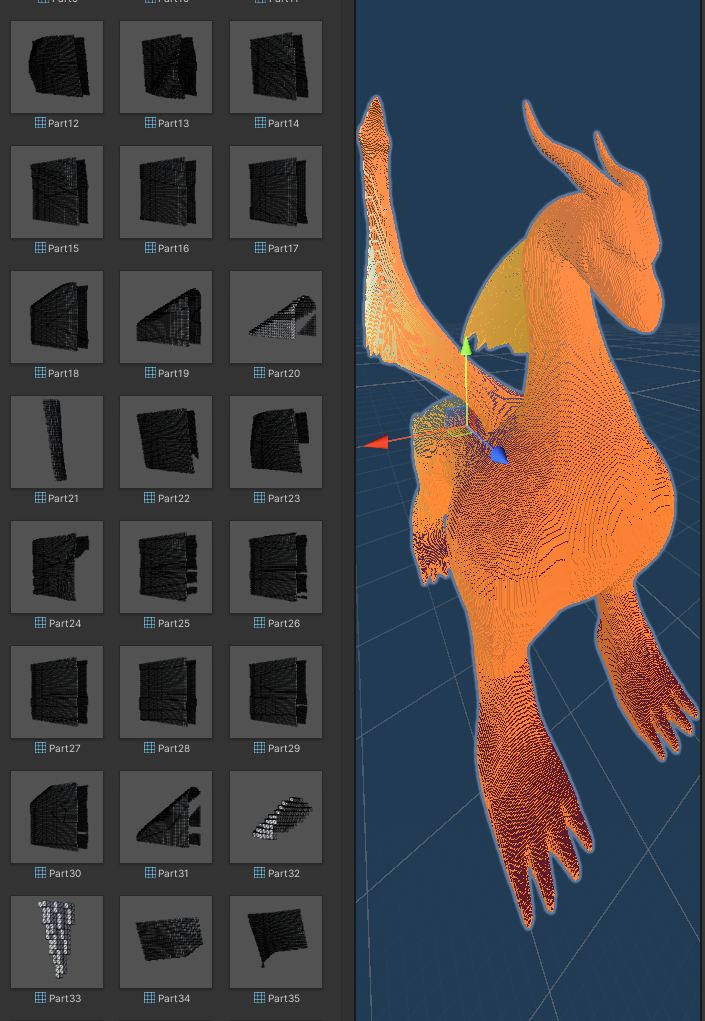This screenshot has height=1021, width=705.
Task: Click the mesh grid icon beside Part25
Action: [x=150, y=623]
